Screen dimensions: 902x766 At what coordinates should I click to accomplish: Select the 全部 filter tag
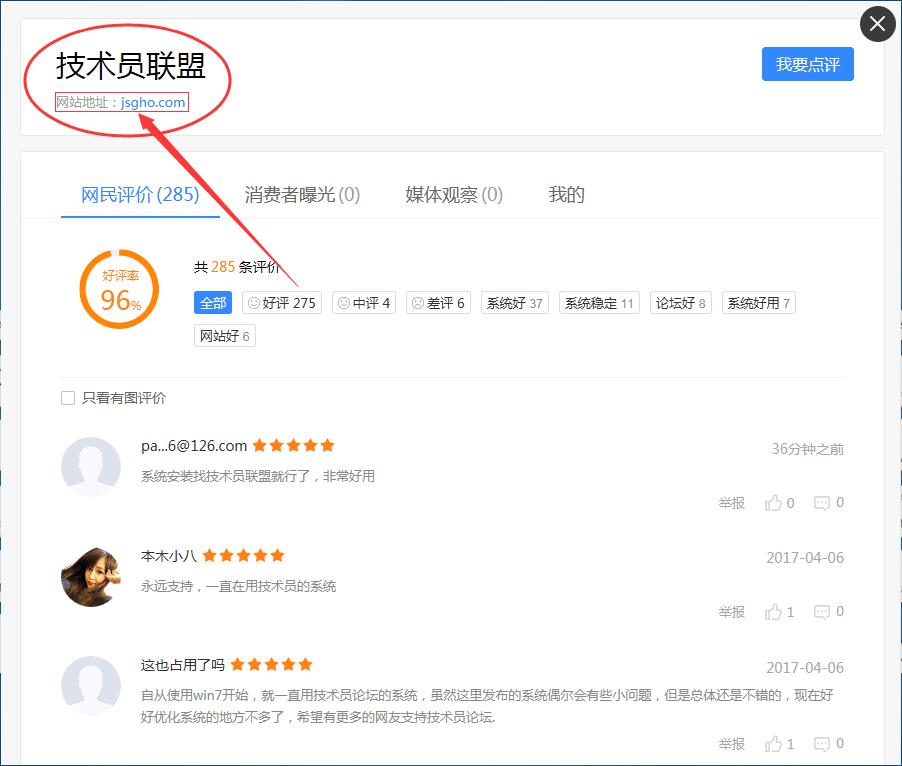click(x=213, y=303)
